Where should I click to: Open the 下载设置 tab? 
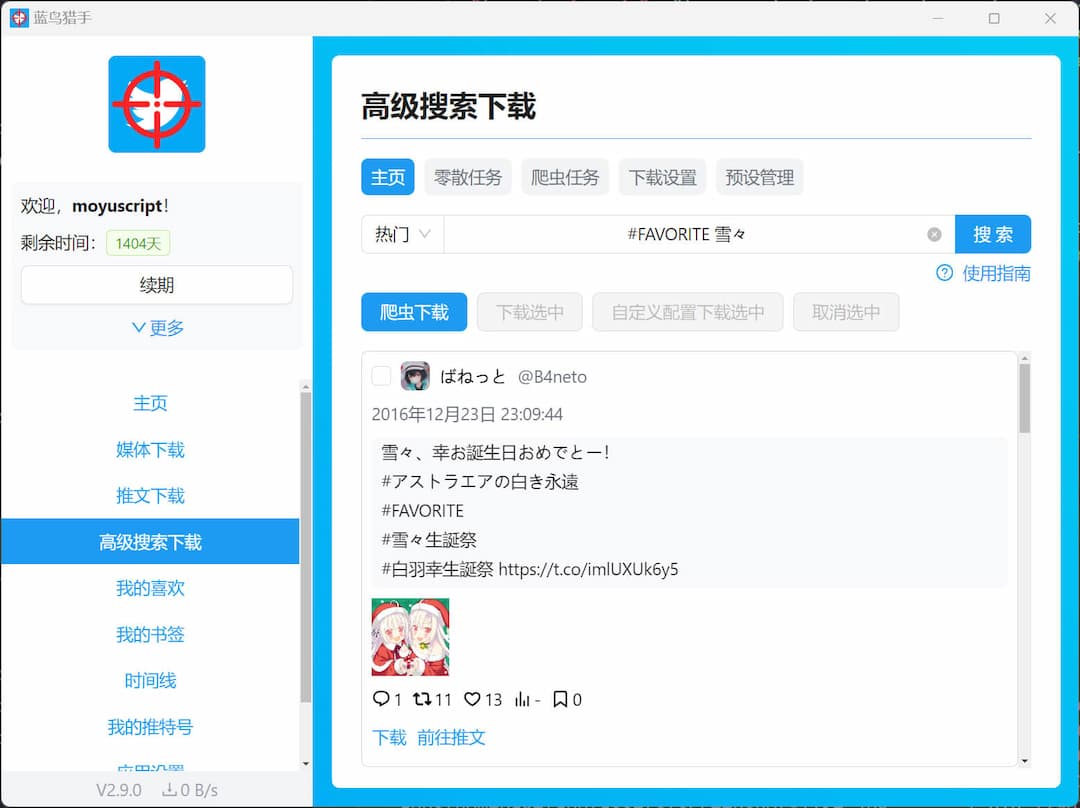pyautogui.click(x=662, y=176)
